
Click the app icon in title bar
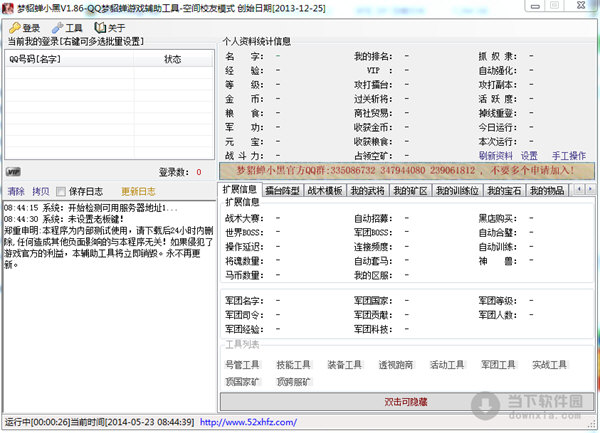pyautogui.click(x=8, y=8)
